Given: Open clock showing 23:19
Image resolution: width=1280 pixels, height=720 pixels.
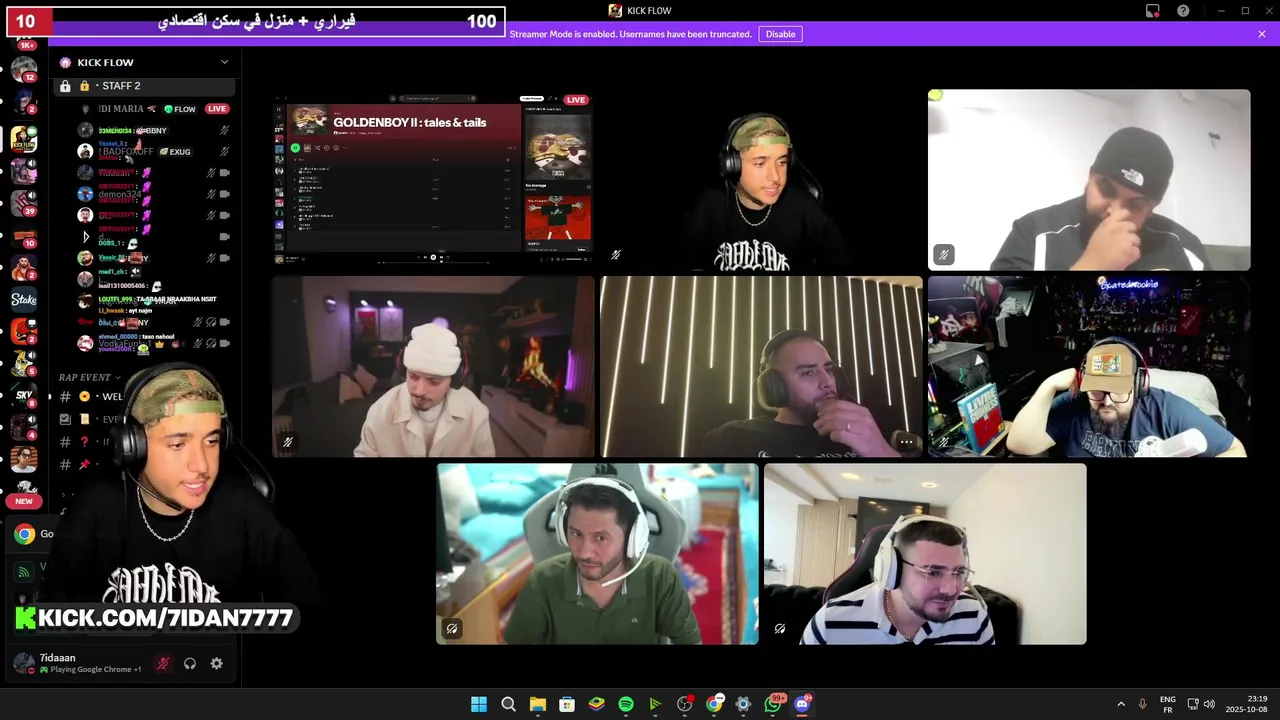Looking at the screenshot, I should click(1248, 704).
